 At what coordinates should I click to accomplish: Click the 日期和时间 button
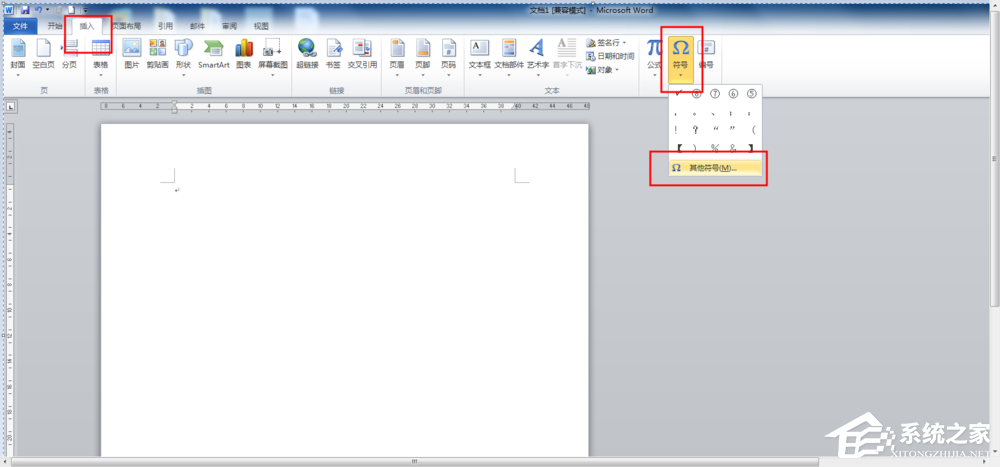coord(610,56)
